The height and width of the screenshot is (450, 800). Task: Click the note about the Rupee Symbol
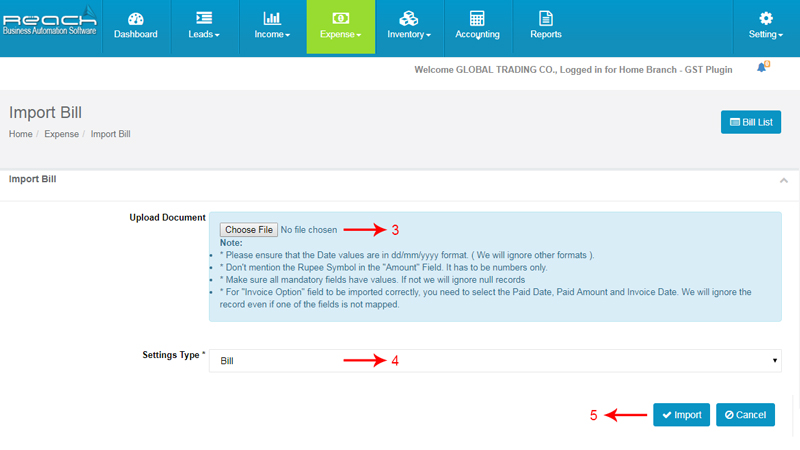[x=384, y=267]
